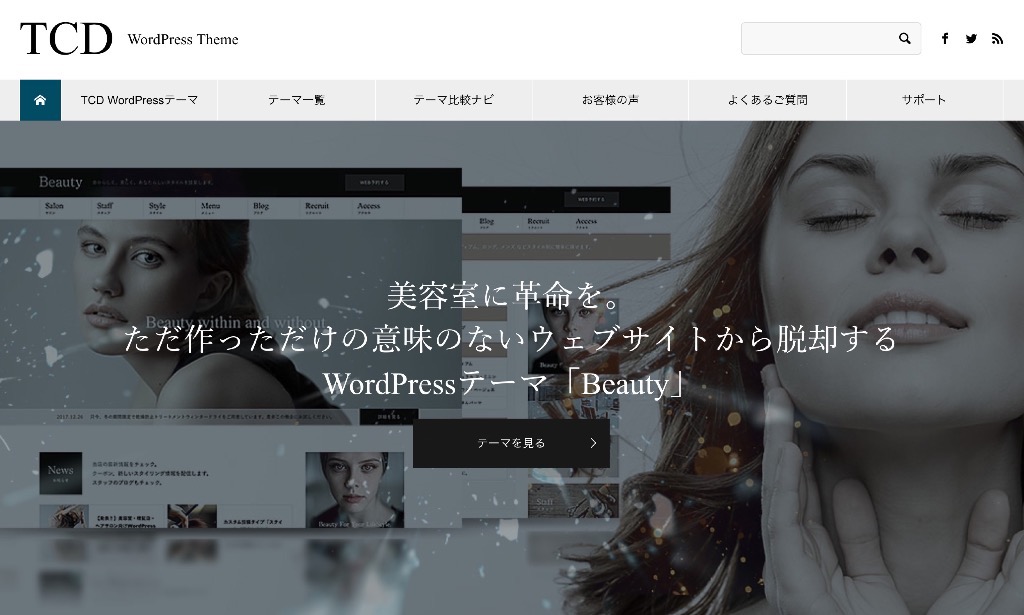Select the よくあるご質問 menu item

[767, 100]
